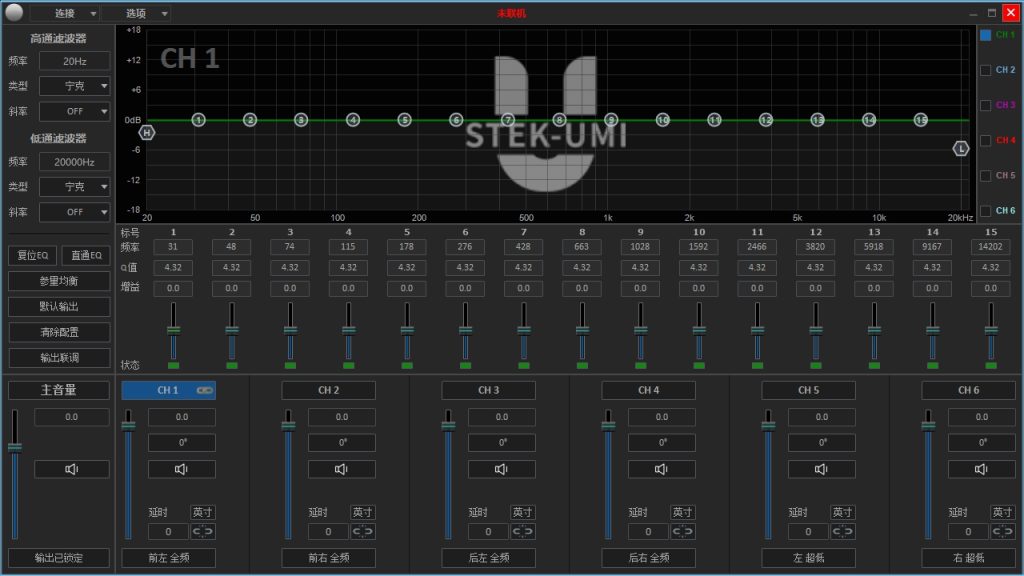Select the CH 6 channel tab
Image resolution: width=1024 pixels, height=576 pixels.
coord(968,391)
